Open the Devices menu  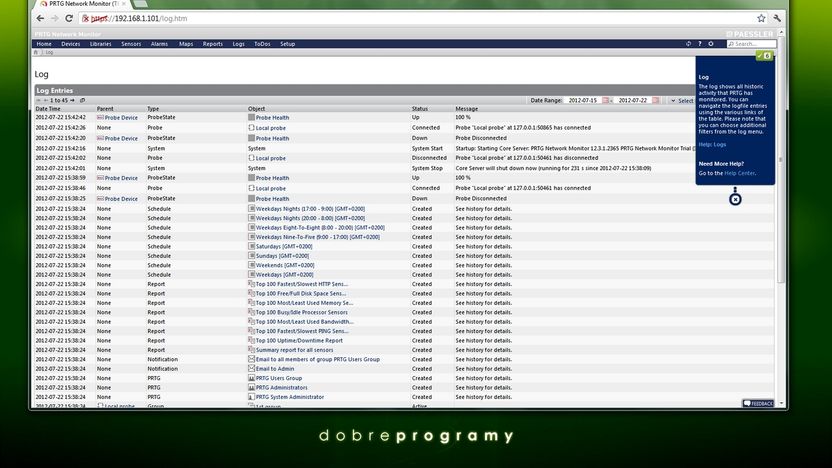pyautogui.click(x=71, y=44)
